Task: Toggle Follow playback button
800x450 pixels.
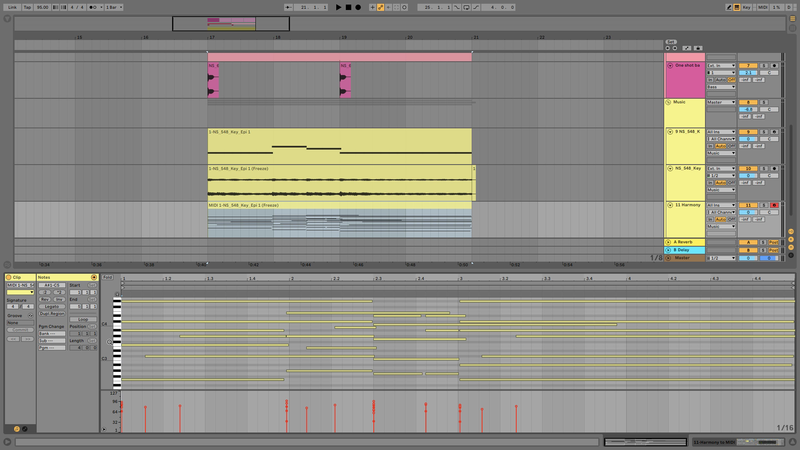Action: point(289,7)
